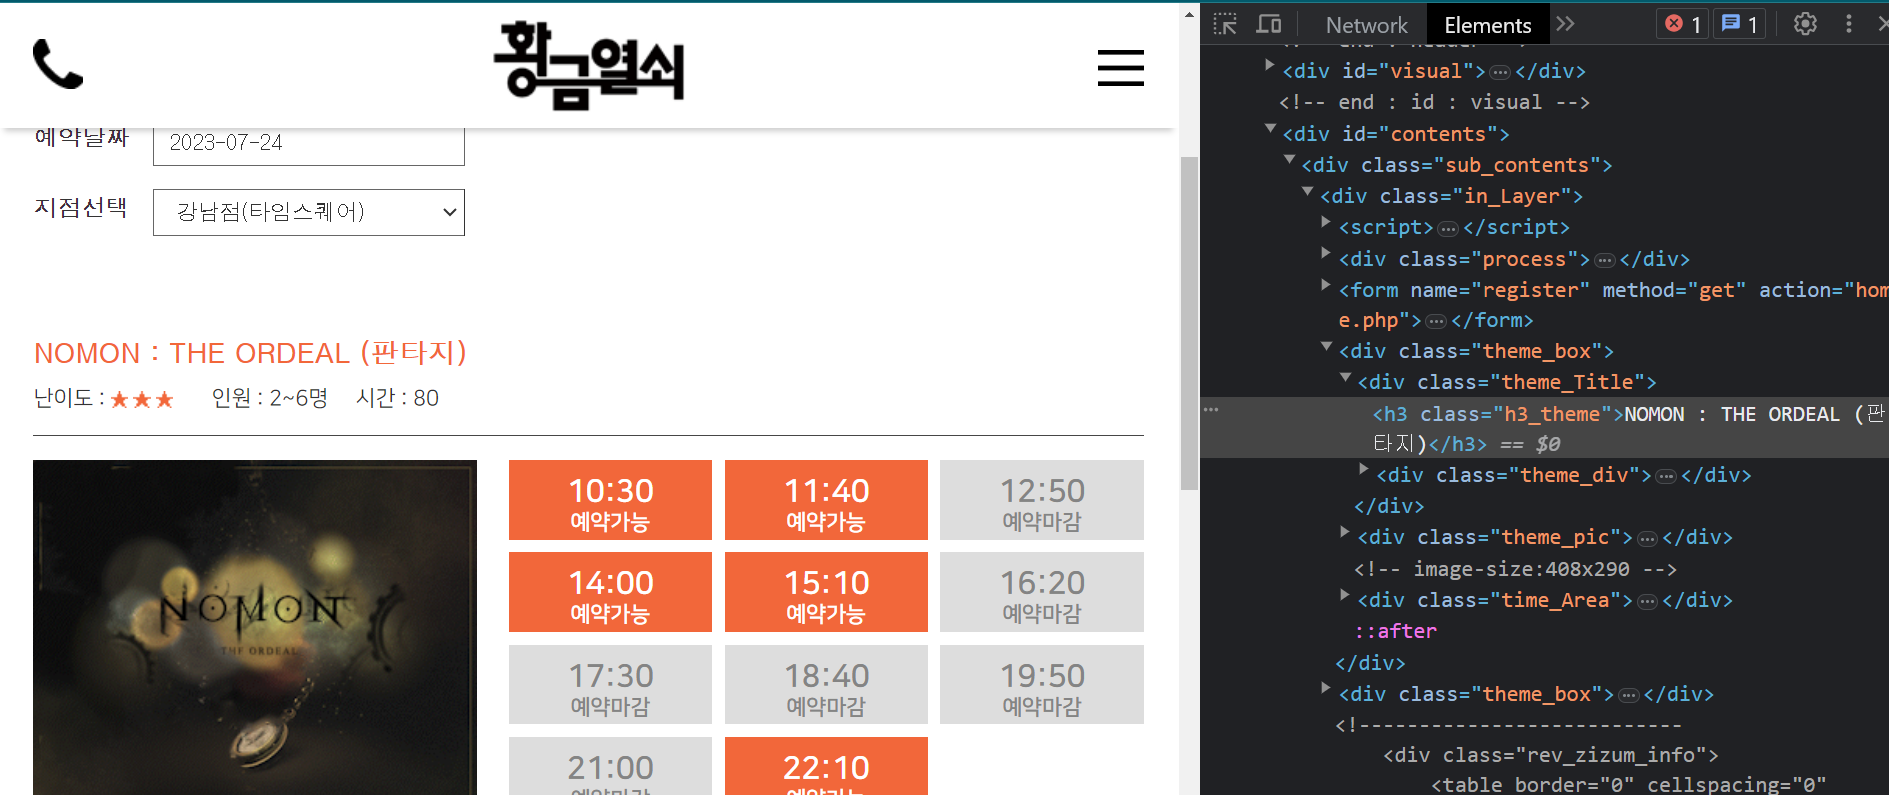The width and height of the screenshot is (1889, 795).
Task: Select the ::after pseudo-element row
Action: click(x=1396, y=631)
